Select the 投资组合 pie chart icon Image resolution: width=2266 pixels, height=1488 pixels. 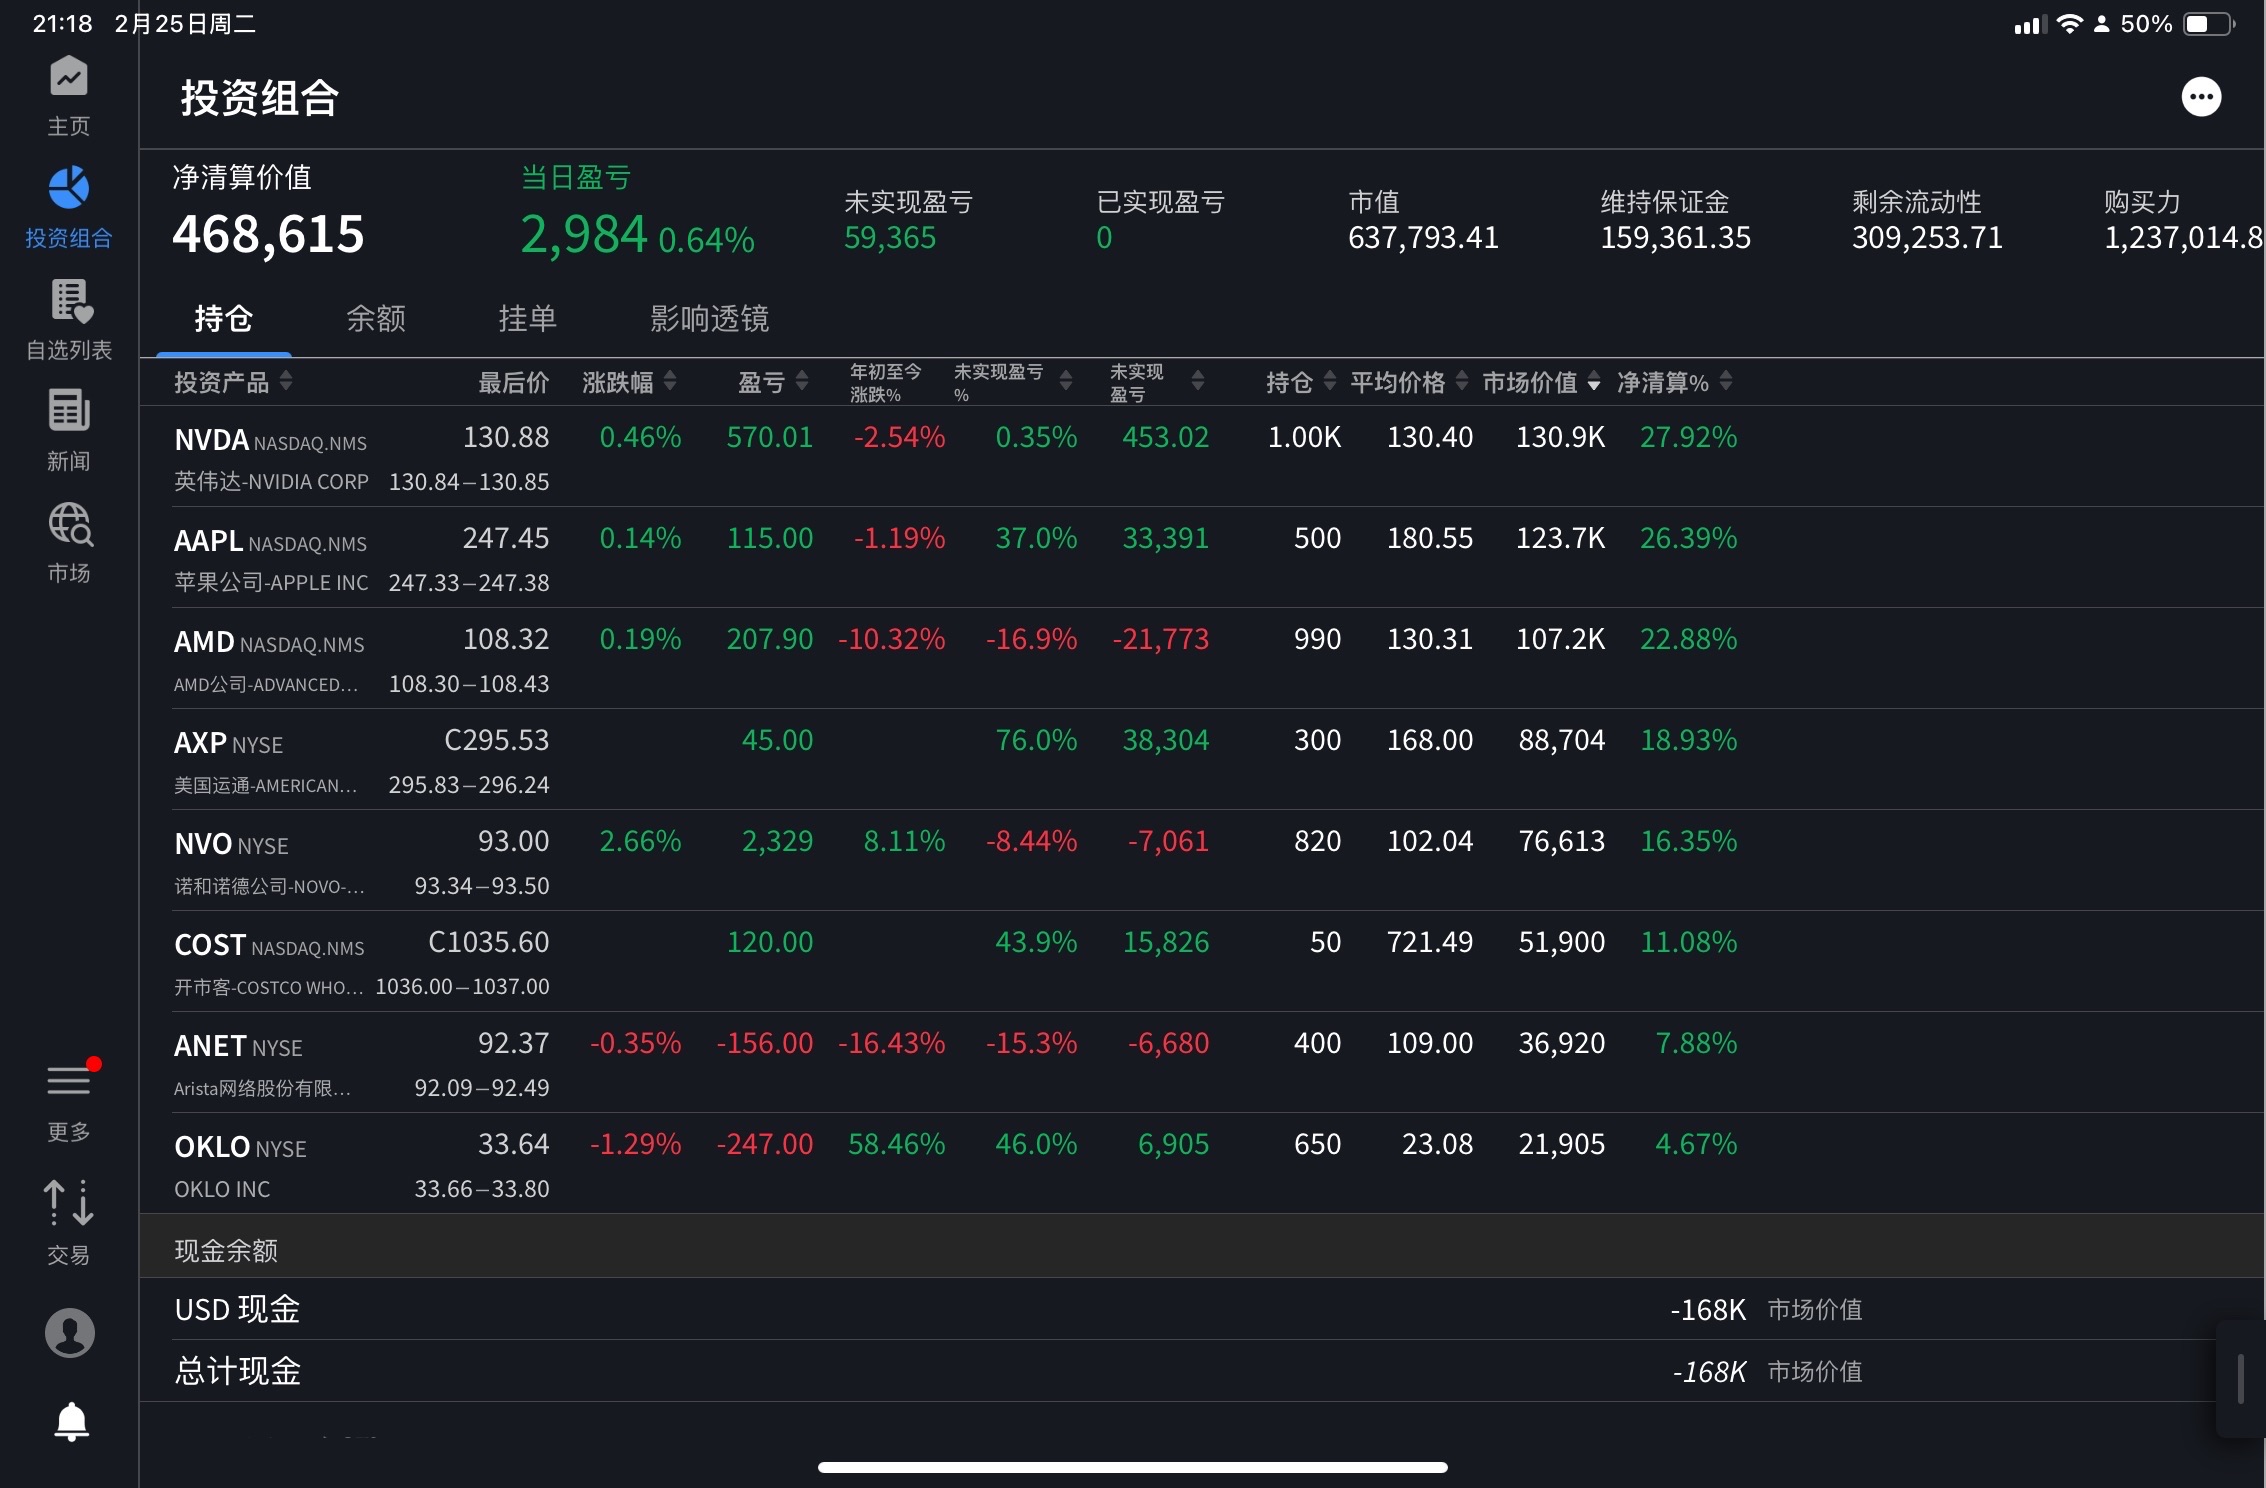(69, 188)
